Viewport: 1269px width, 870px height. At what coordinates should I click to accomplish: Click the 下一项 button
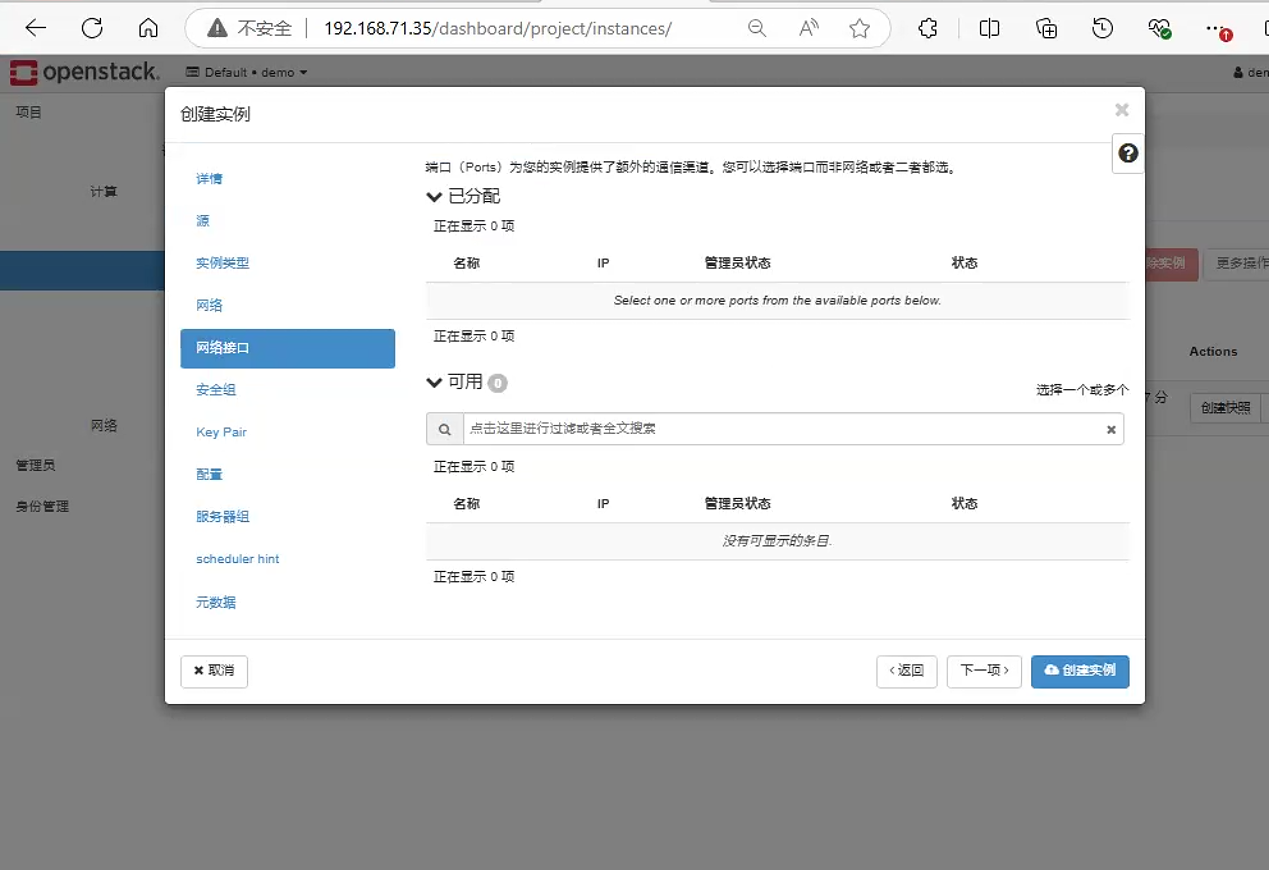[984, 671]
